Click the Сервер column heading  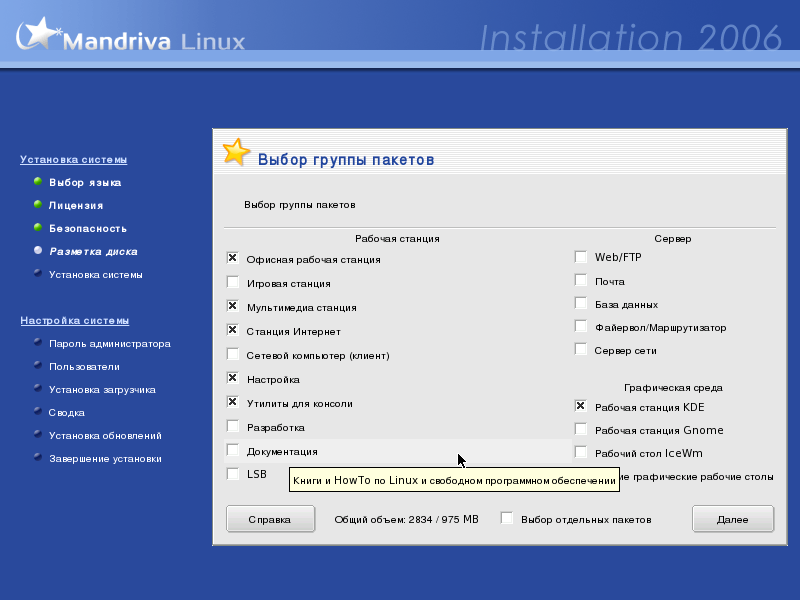(x=672, y=239)
